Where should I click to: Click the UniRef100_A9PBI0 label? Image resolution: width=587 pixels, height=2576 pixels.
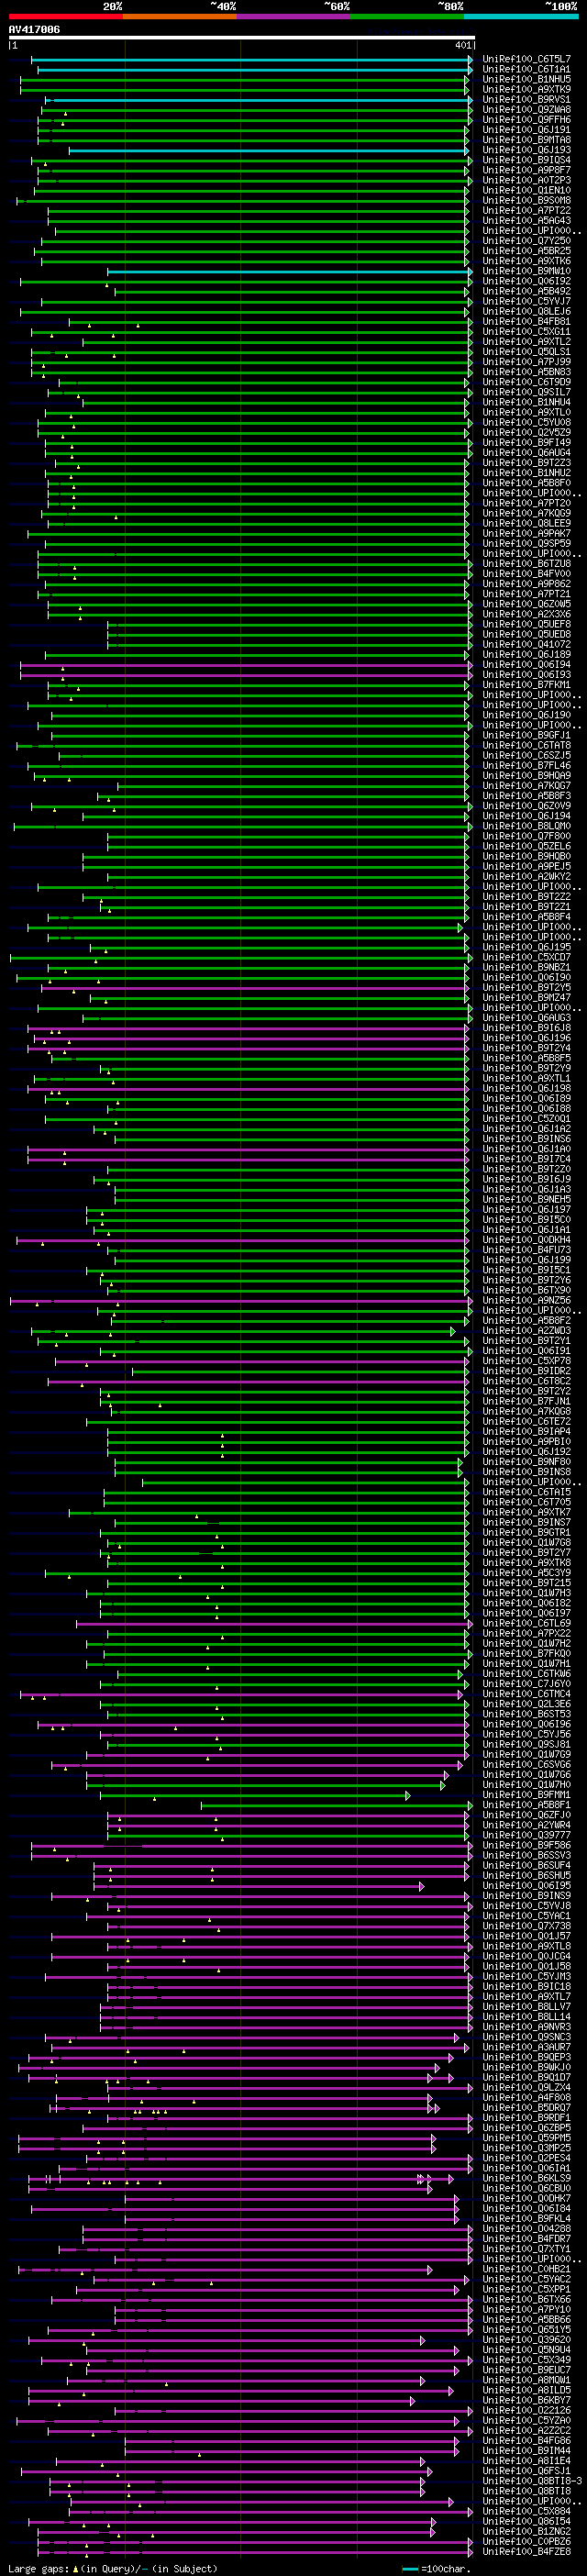coord(527,1441)
